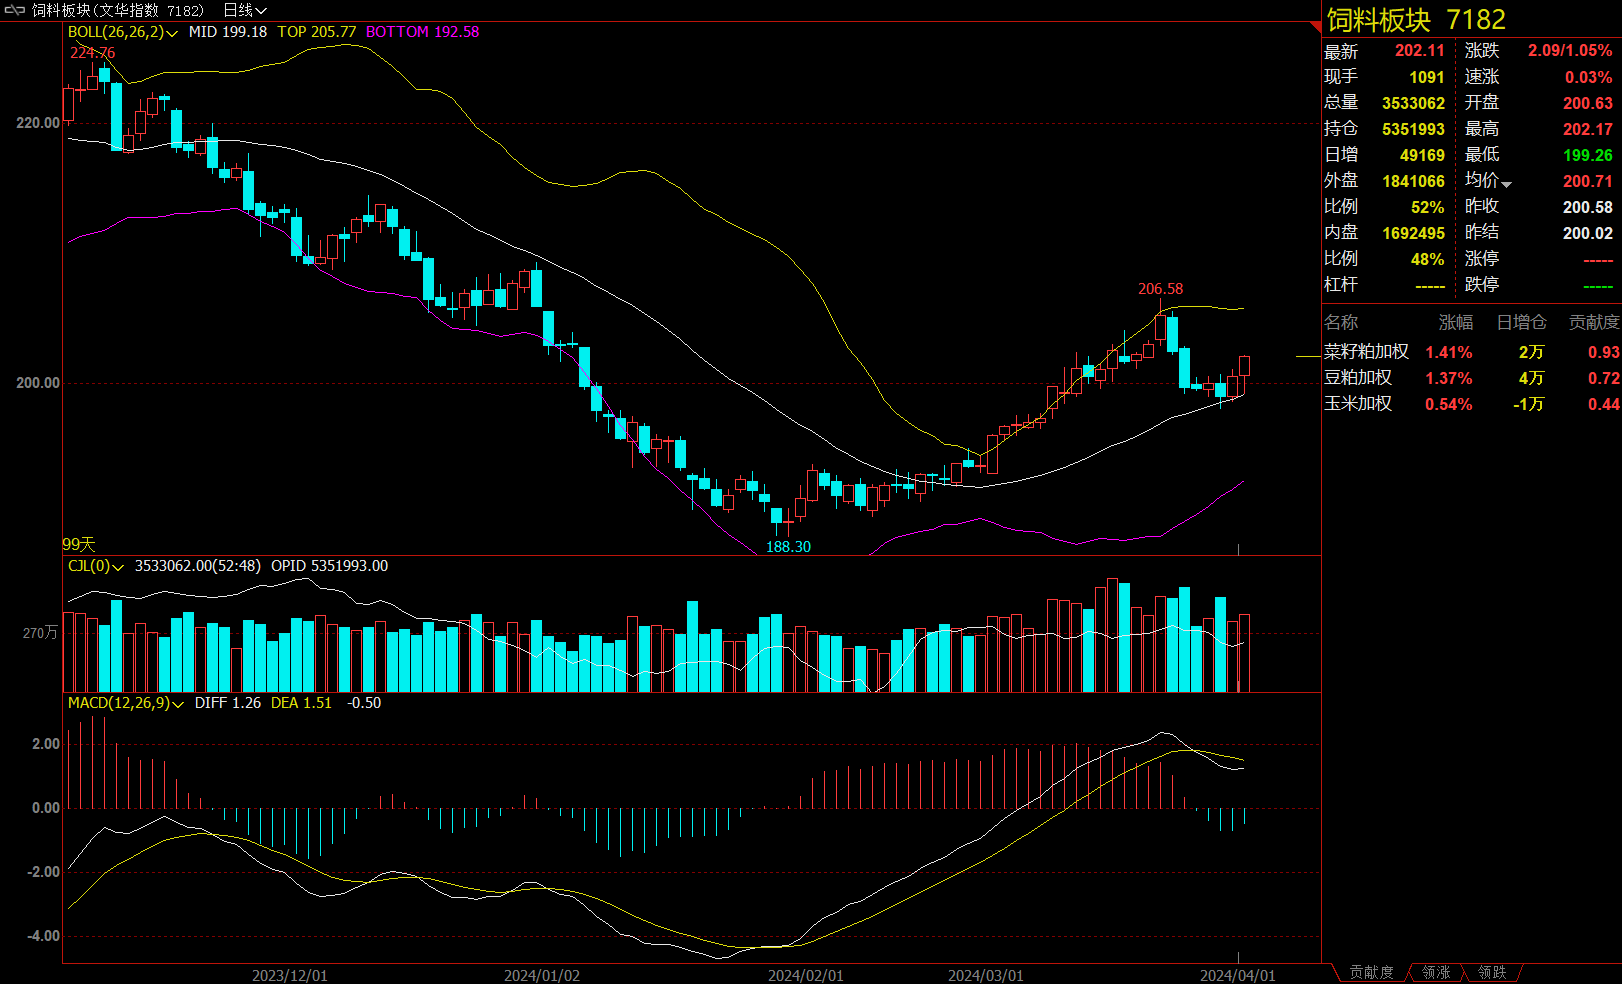Click the 2024/02/01 date marker on time axis
Screen dimensions: 1622x984
(x=805, y=975)
